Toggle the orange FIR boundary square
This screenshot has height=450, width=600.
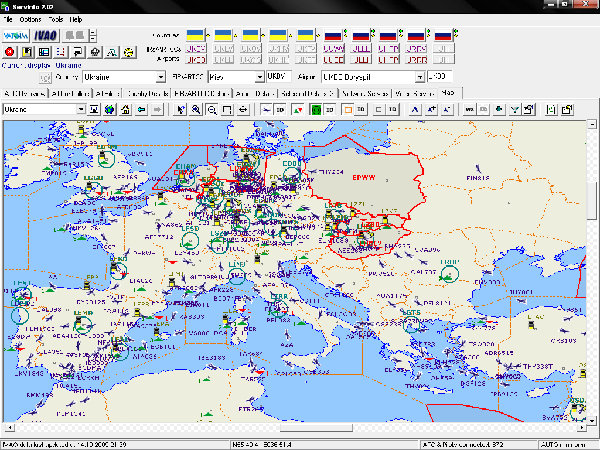point(347,109)
